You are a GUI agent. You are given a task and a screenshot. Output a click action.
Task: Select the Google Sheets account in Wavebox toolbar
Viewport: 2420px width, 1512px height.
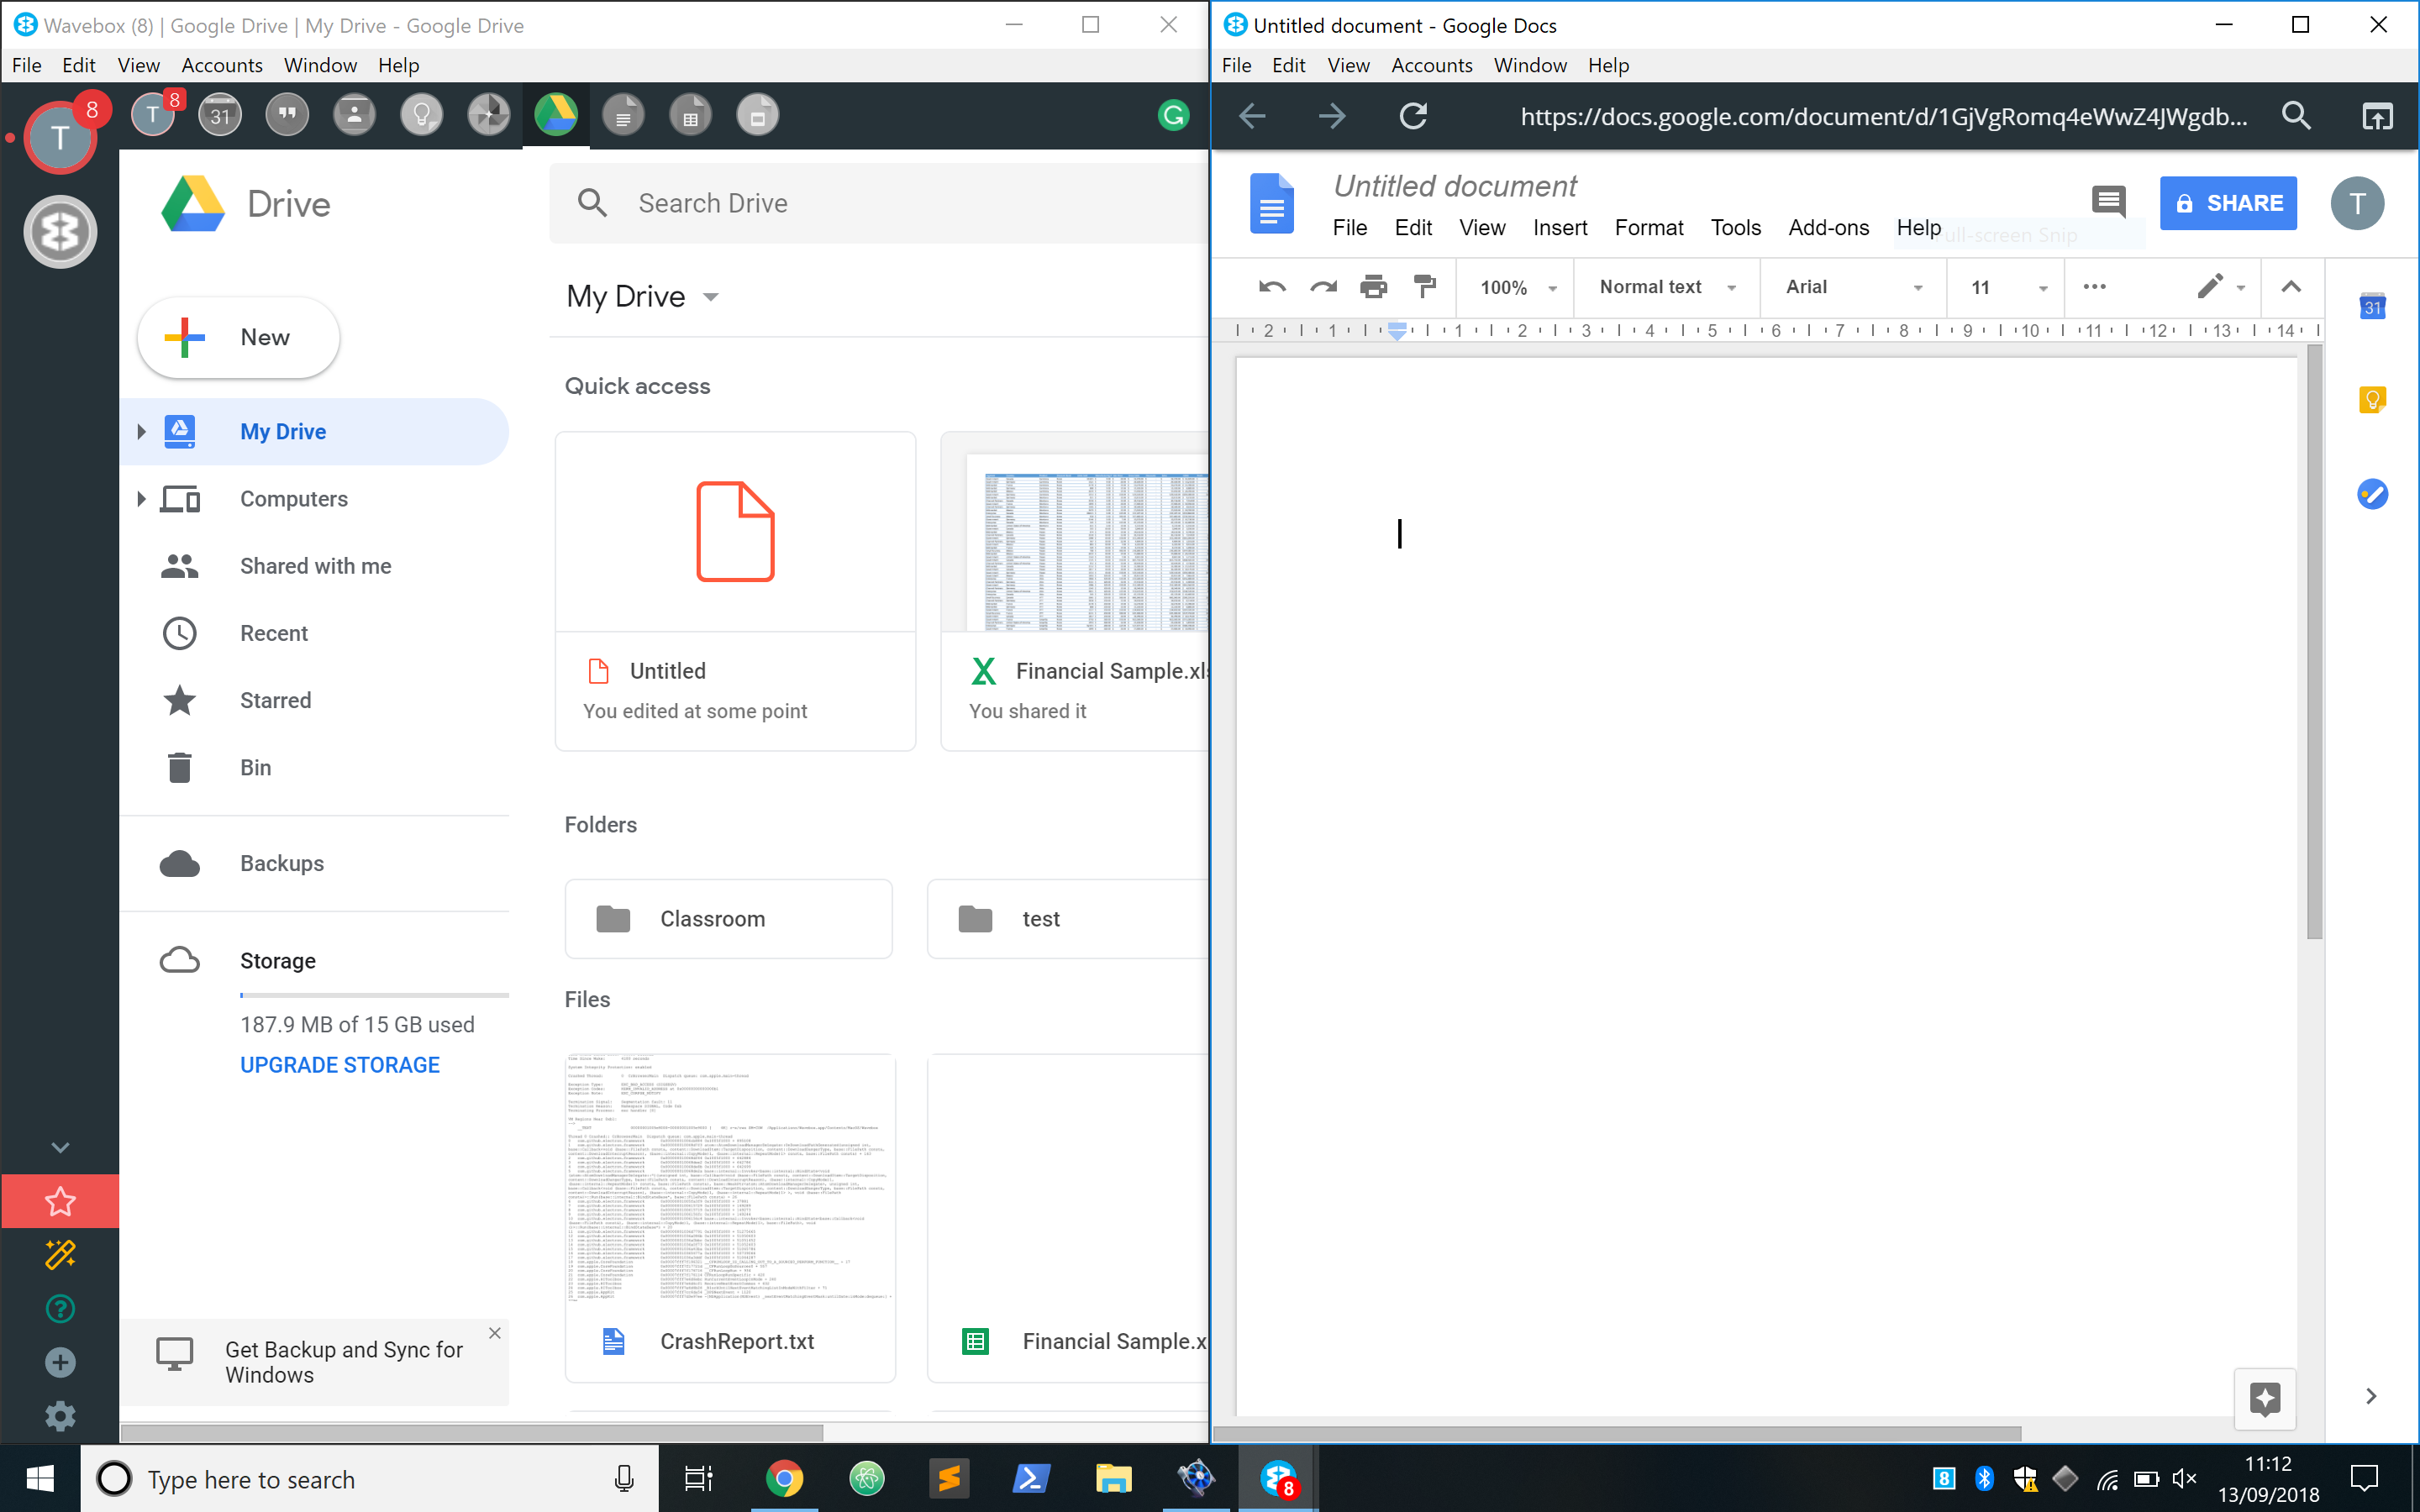tap(690, 114)
